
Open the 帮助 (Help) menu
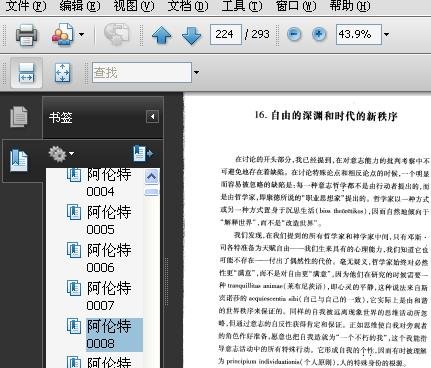[x=350, y=6]
